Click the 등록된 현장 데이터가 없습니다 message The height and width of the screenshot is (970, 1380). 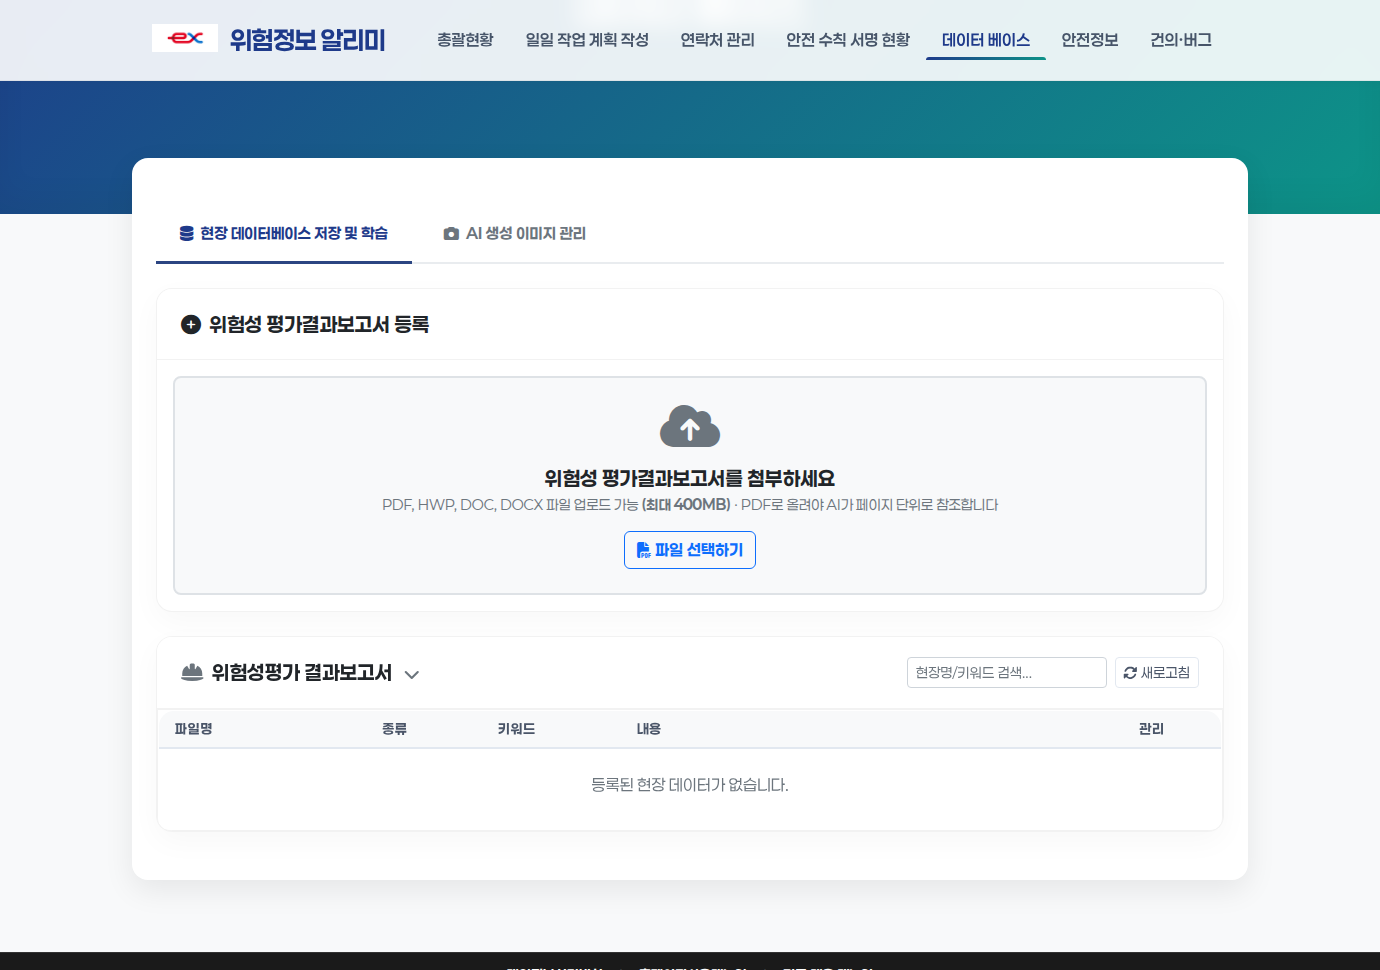tap(690, 785)
